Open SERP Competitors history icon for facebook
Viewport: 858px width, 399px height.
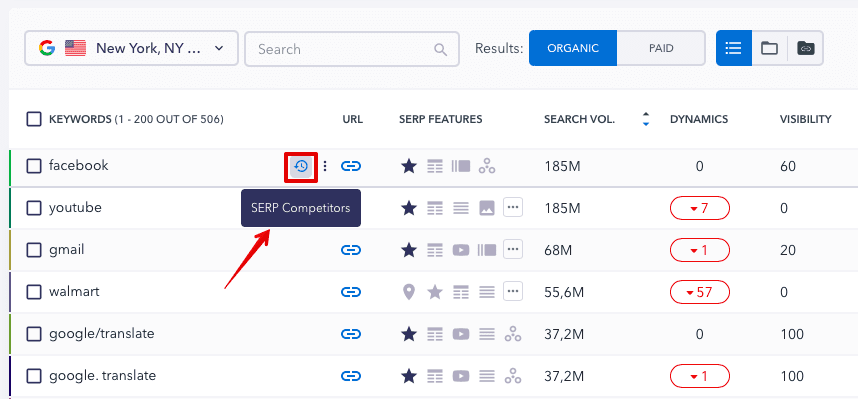coord(301,166)
